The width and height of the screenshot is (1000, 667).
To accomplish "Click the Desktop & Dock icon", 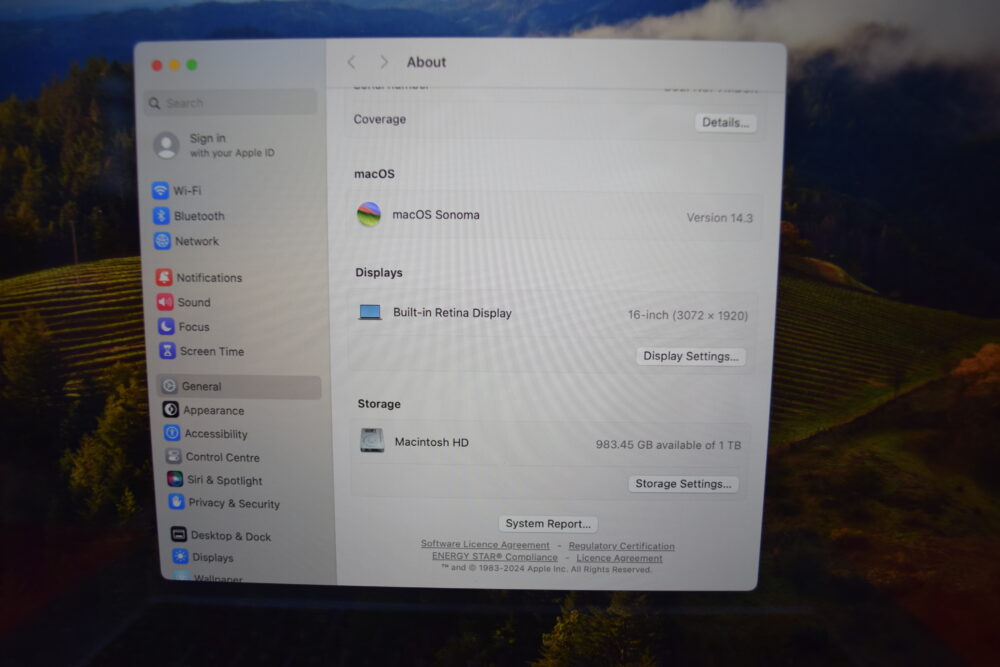I will point(179,534).
